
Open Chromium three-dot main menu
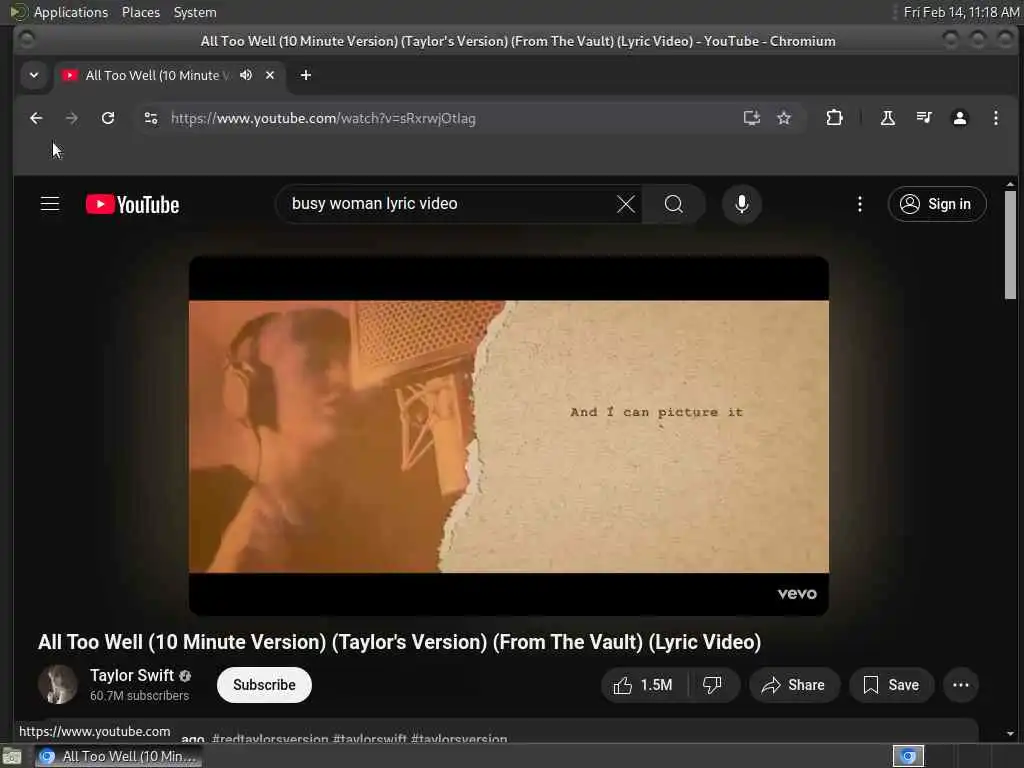pos(995,118)
